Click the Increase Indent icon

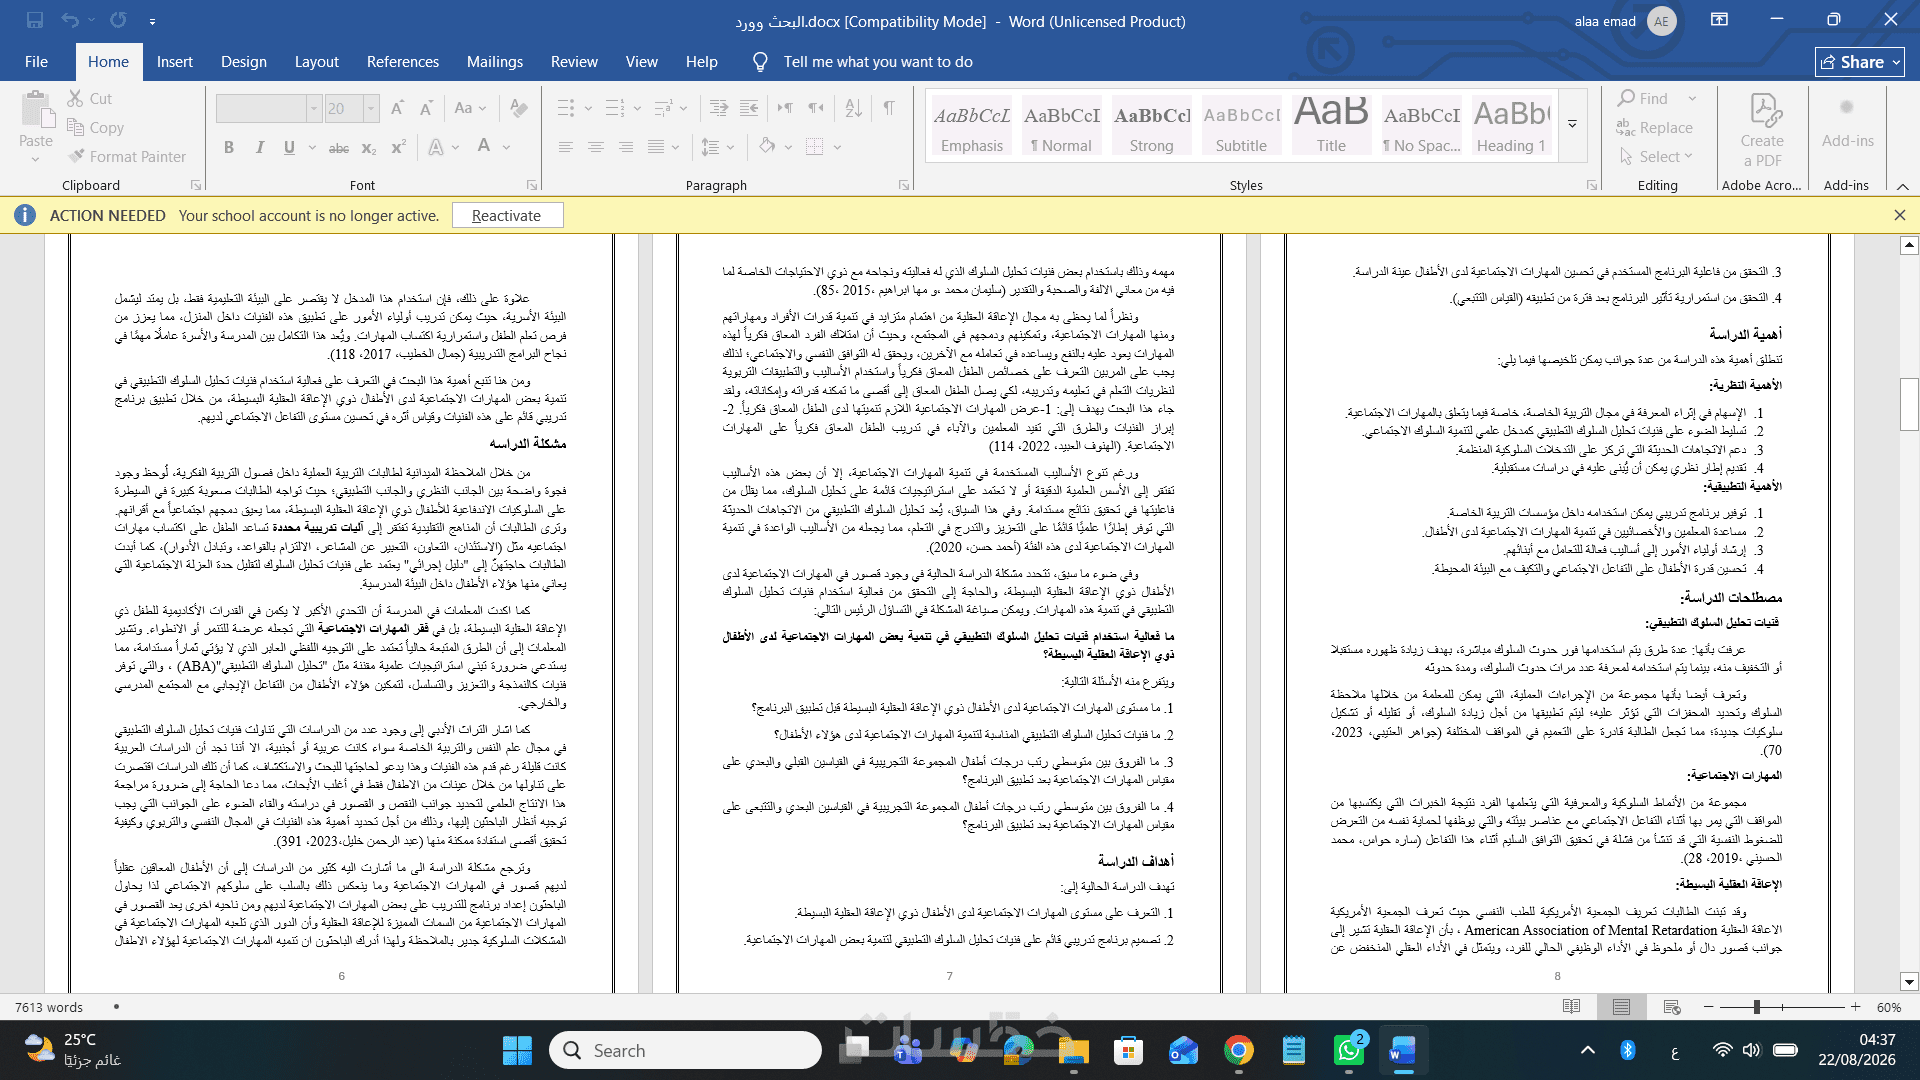[x=749, y=108]
